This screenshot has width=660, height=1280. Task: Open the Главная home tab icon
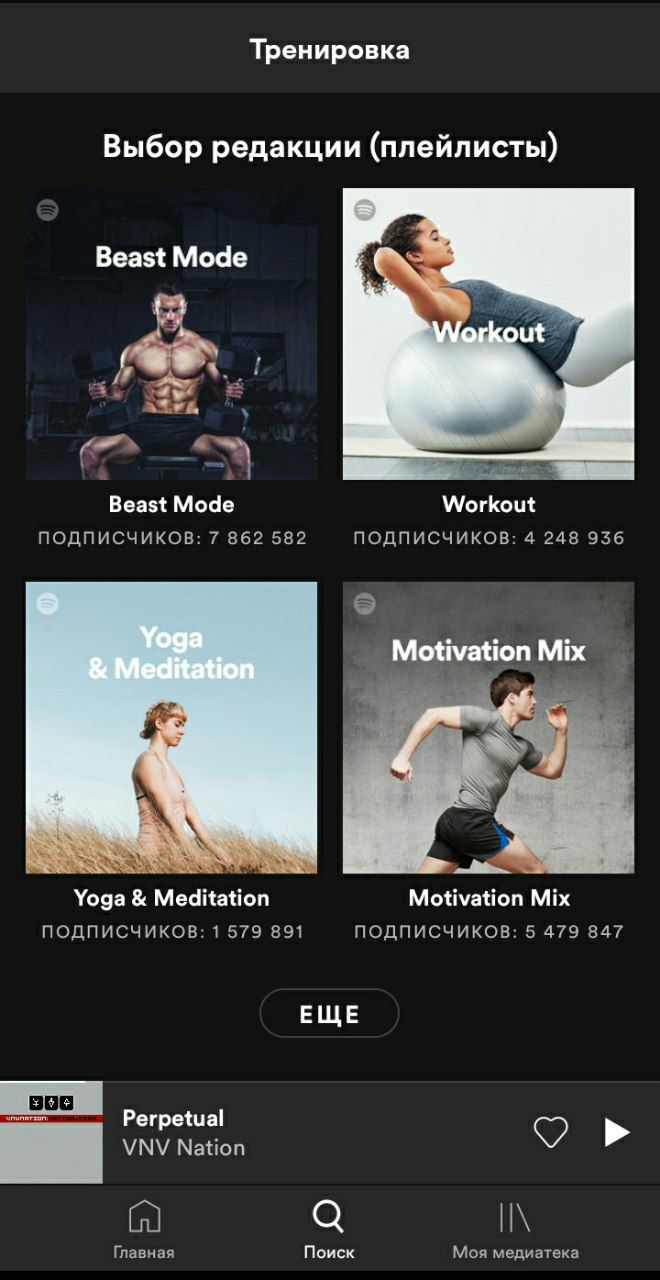click(144, 1216)
